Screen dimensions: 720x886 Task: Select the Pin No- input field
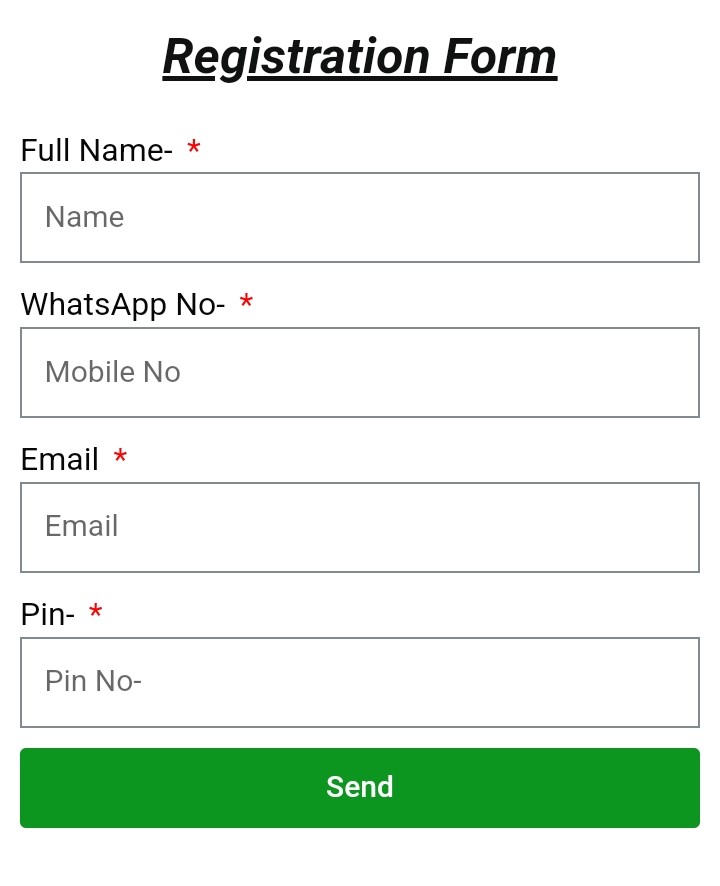pyautogui.click(x=360, y=682)
